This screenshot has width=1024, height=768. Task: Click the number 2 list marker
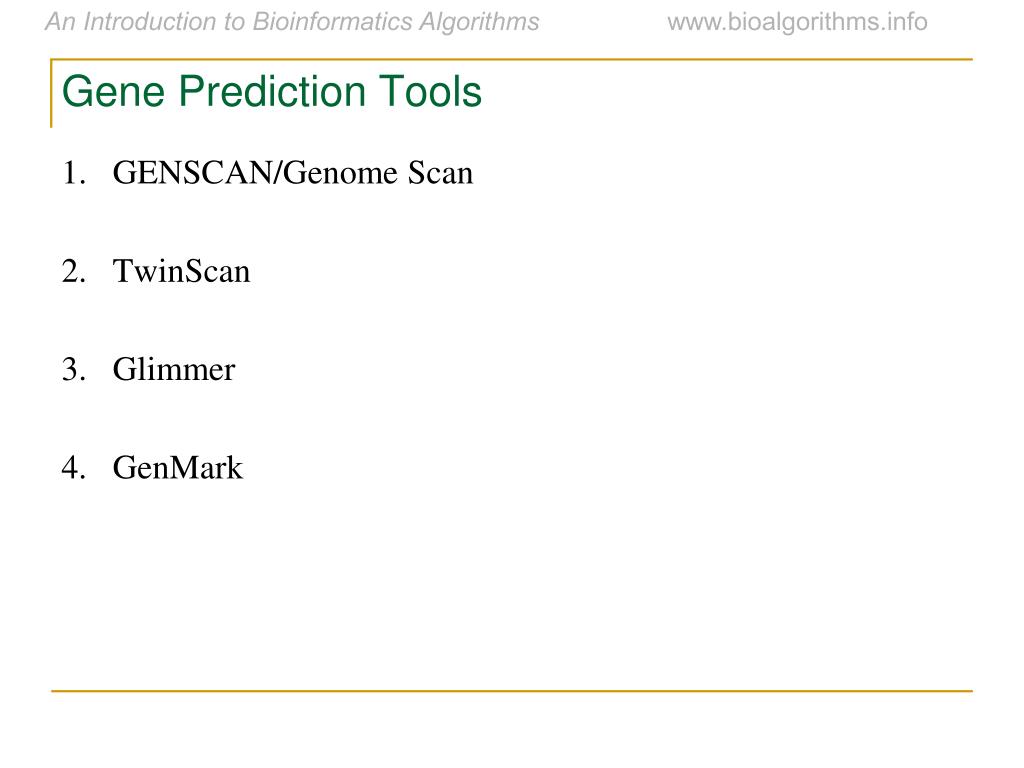(x=74, y=271)
